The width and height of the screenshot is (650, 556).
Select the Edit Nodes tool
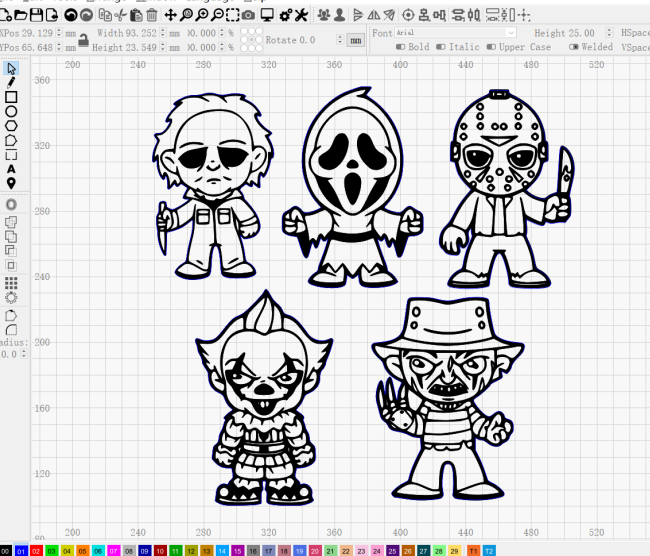pyautogui.click(x=11, y=140)
